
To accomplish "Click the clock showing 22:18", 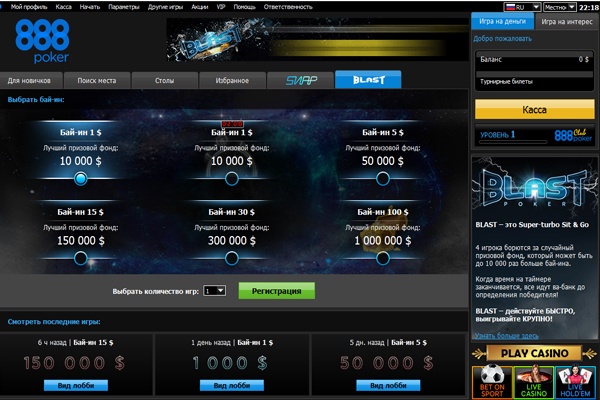I will 589,7.
